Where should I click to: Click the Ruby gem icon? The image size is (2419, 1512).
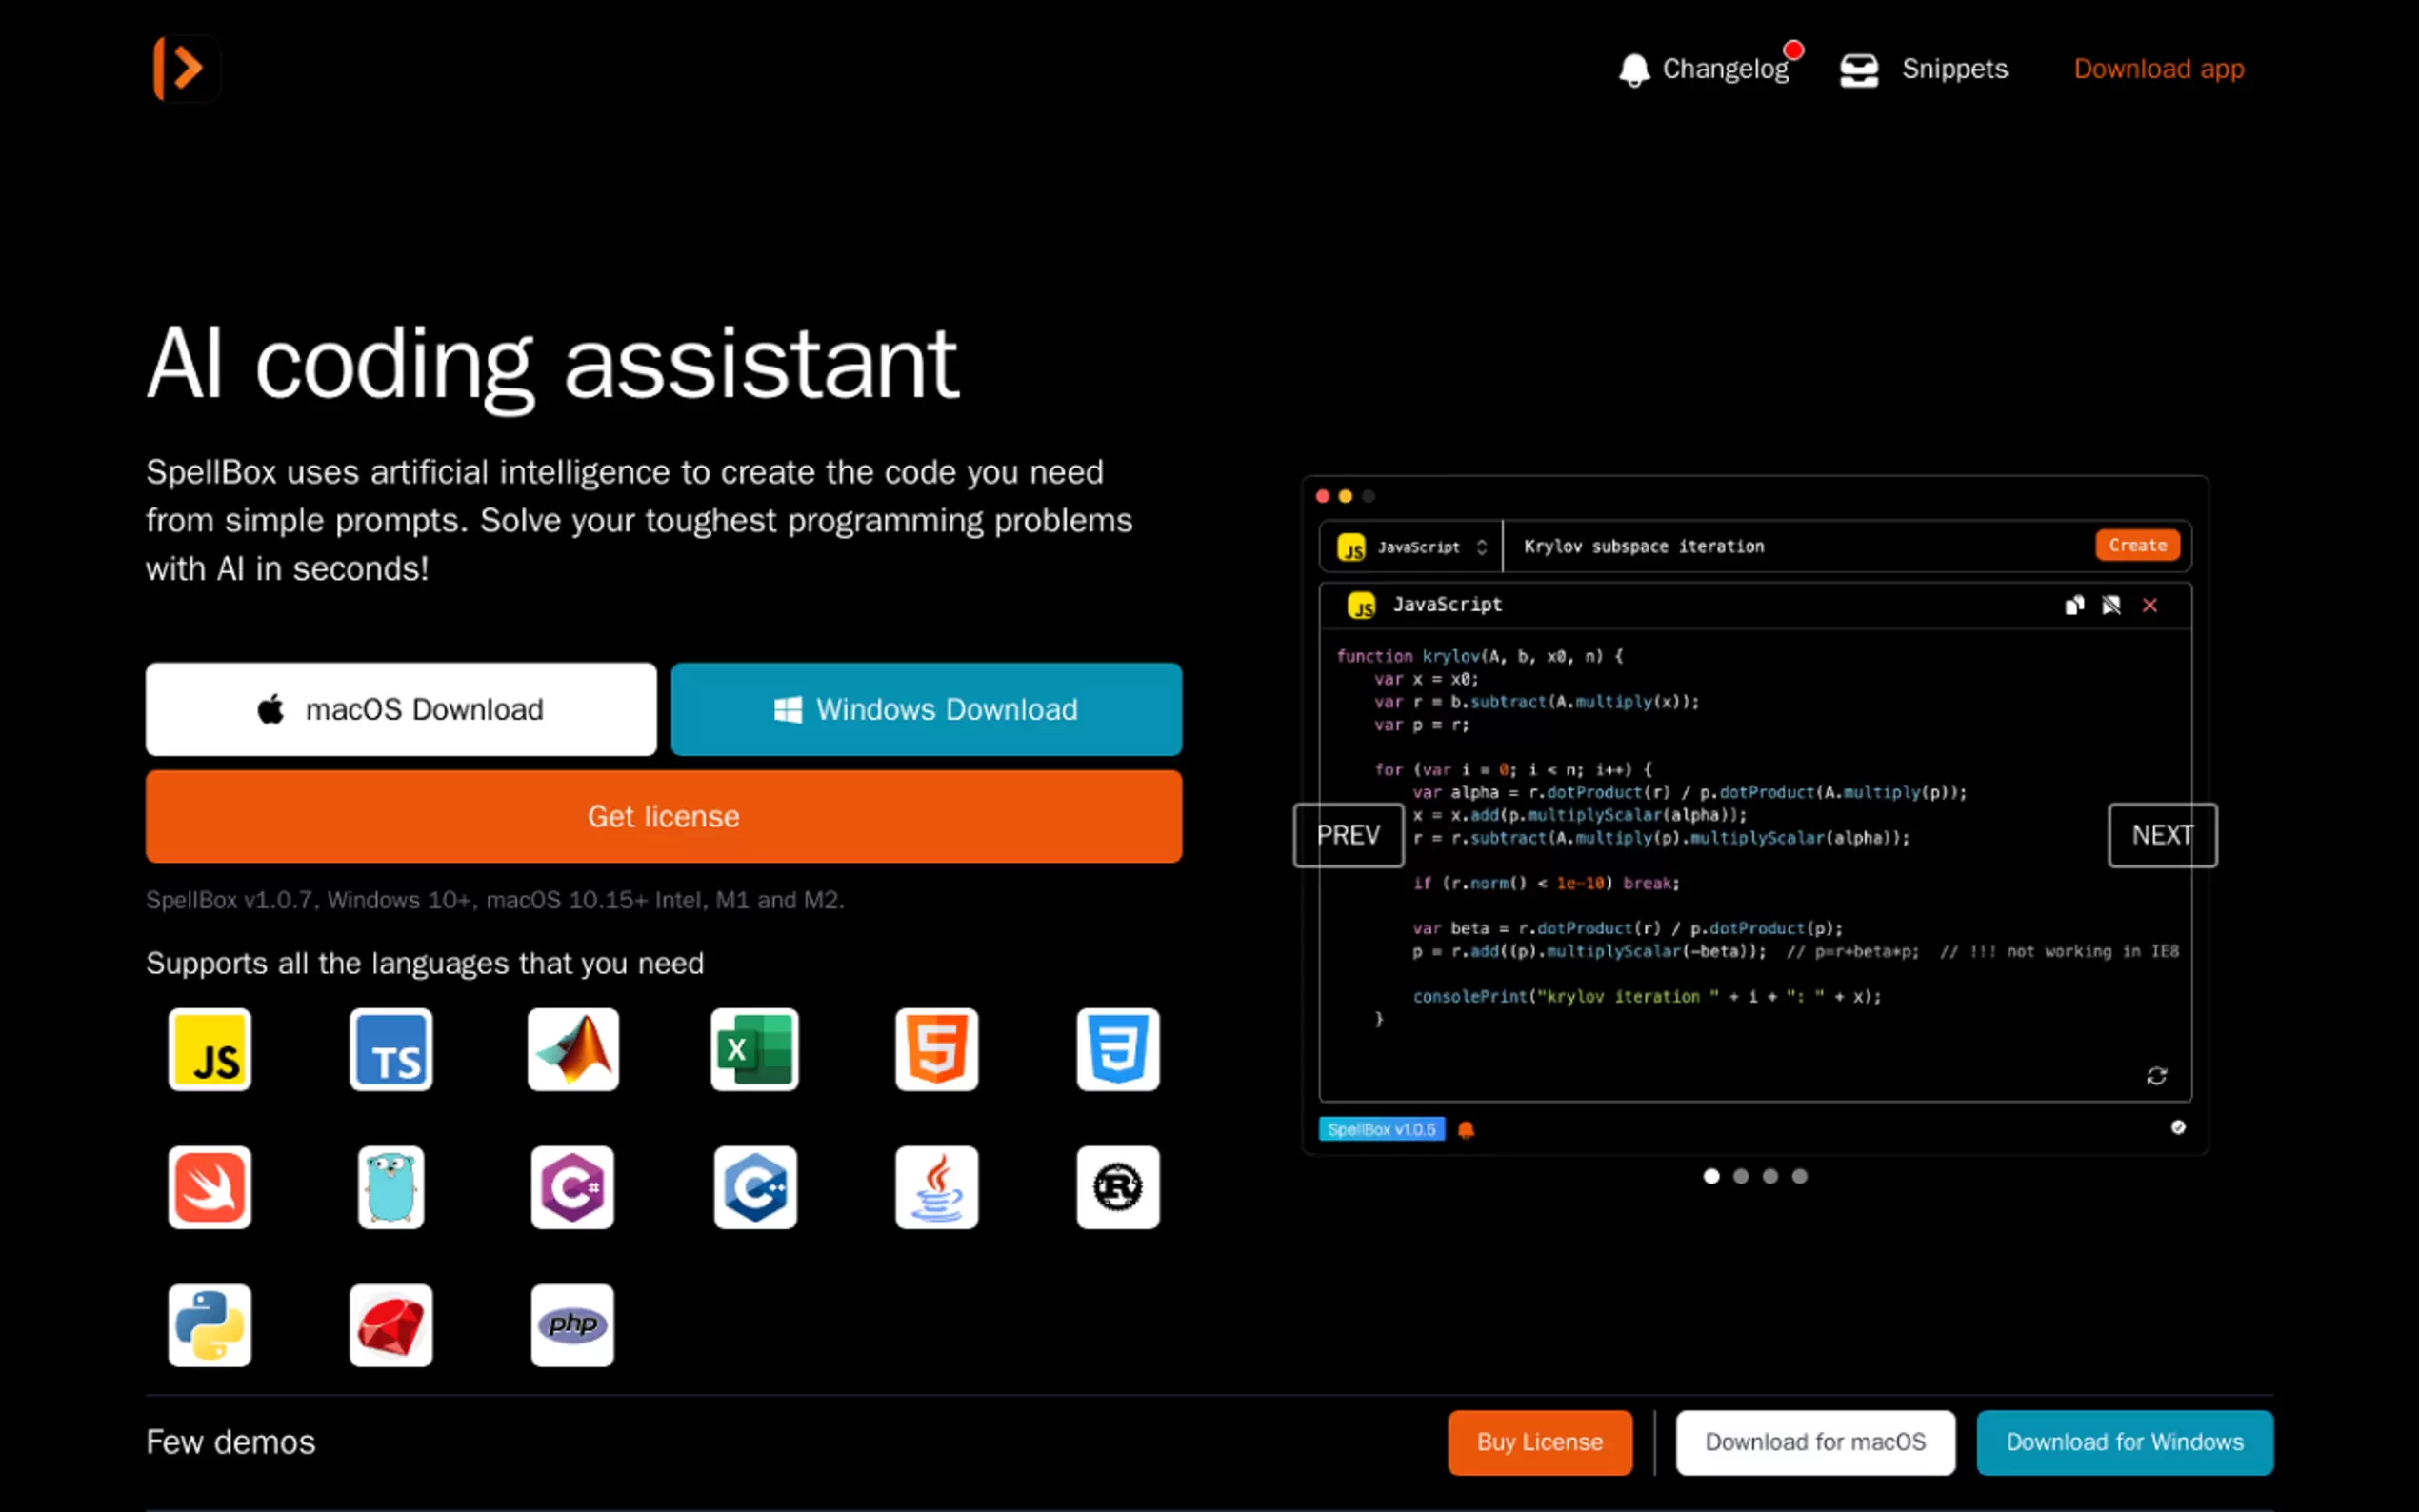391,1325
